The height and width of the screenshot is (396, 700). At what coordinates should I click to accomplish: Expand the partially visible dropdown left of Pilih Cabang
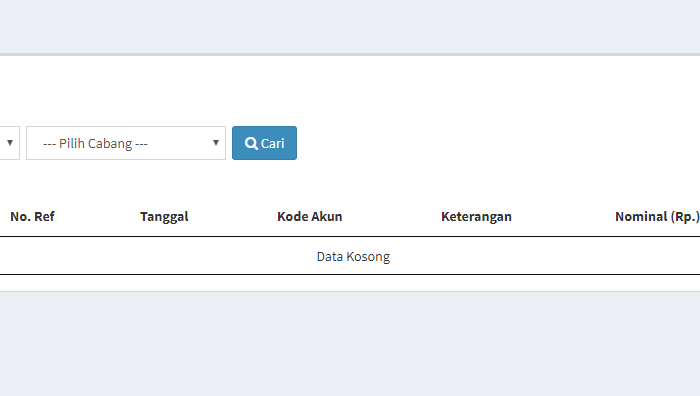point(9,143)
